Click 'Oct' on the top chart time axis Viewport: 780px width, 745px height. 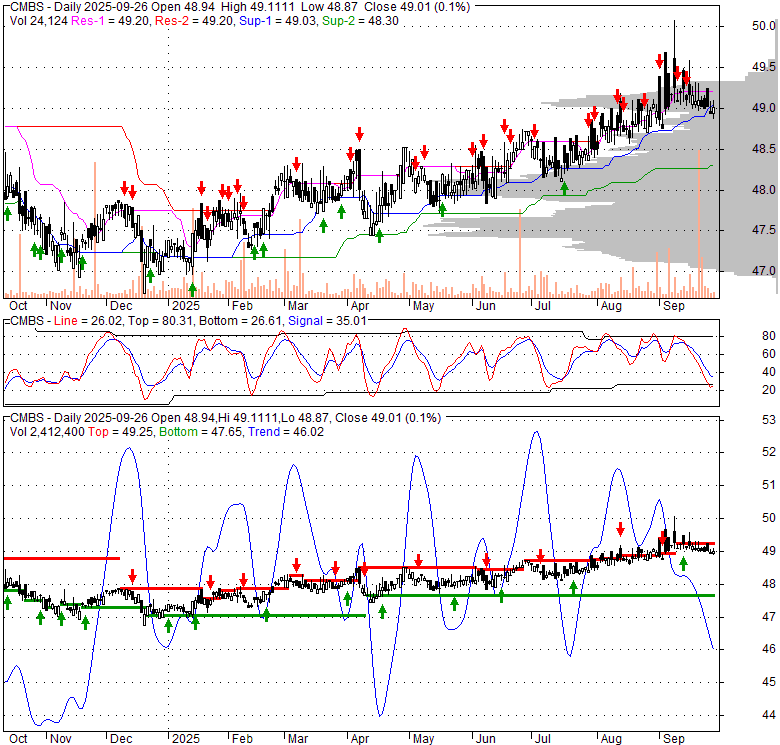pos(18,306)
